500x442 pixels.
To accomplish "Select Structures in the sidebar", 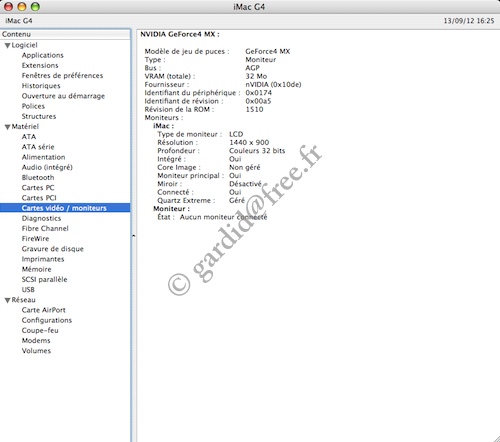I will tap(39, 116).
